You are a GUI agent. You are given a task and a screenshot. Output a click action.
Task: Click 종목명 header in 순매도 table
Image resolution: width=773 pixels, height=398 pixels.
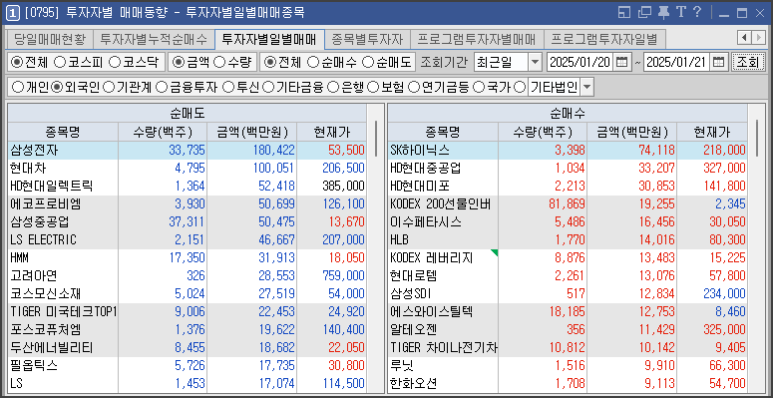(63, 132)
